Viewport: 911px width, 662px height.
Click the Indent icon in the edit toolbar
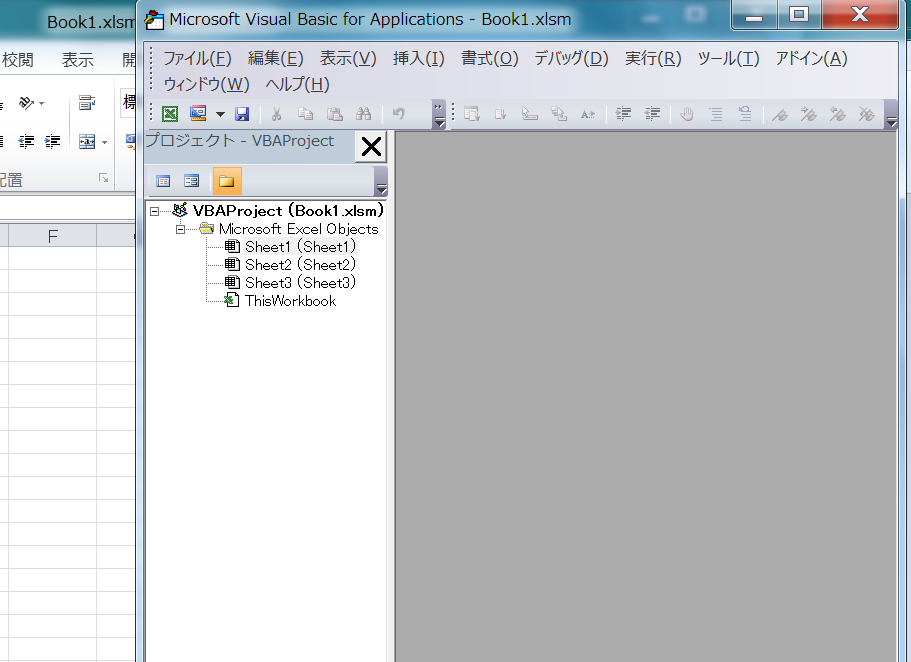(623, 114)
